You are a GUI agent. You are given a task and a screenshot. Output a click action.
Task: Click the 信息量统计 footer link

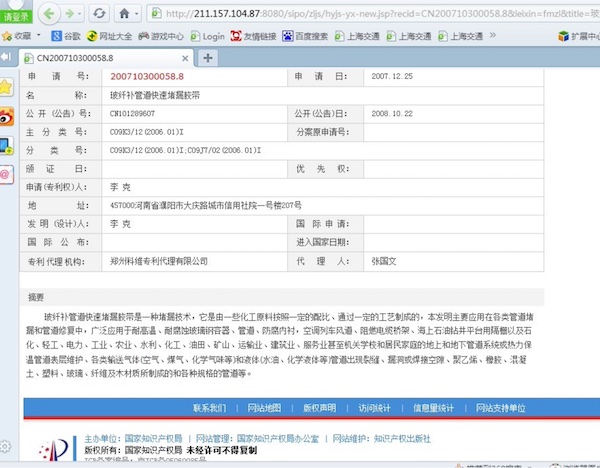coord(433,408)
